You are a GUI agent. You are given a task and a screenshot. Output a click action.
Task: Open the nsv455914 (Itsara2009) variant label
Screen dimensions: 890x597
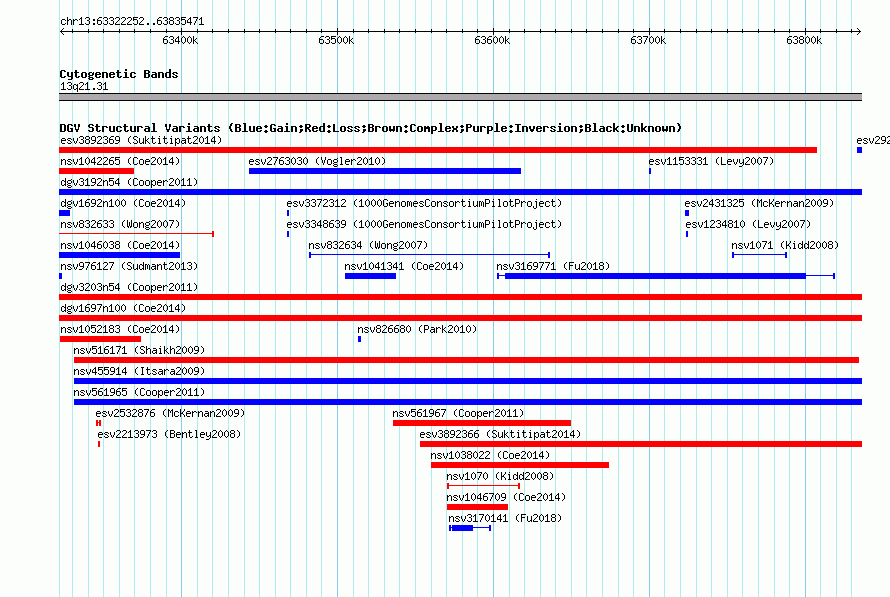click(x=139, y=371)
